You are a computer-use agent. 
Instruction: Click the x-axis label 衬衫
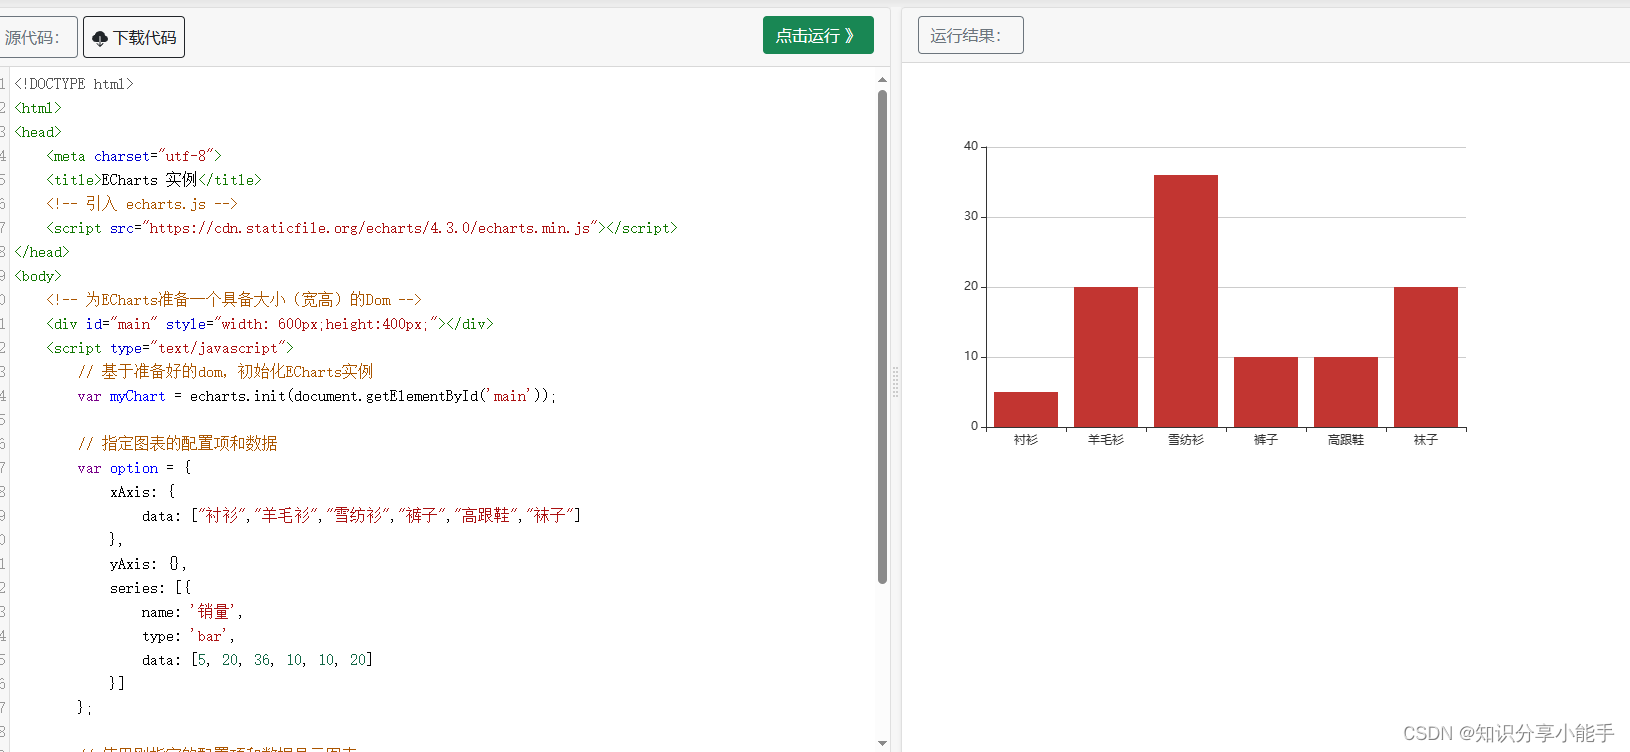[x=1026, y=440]
